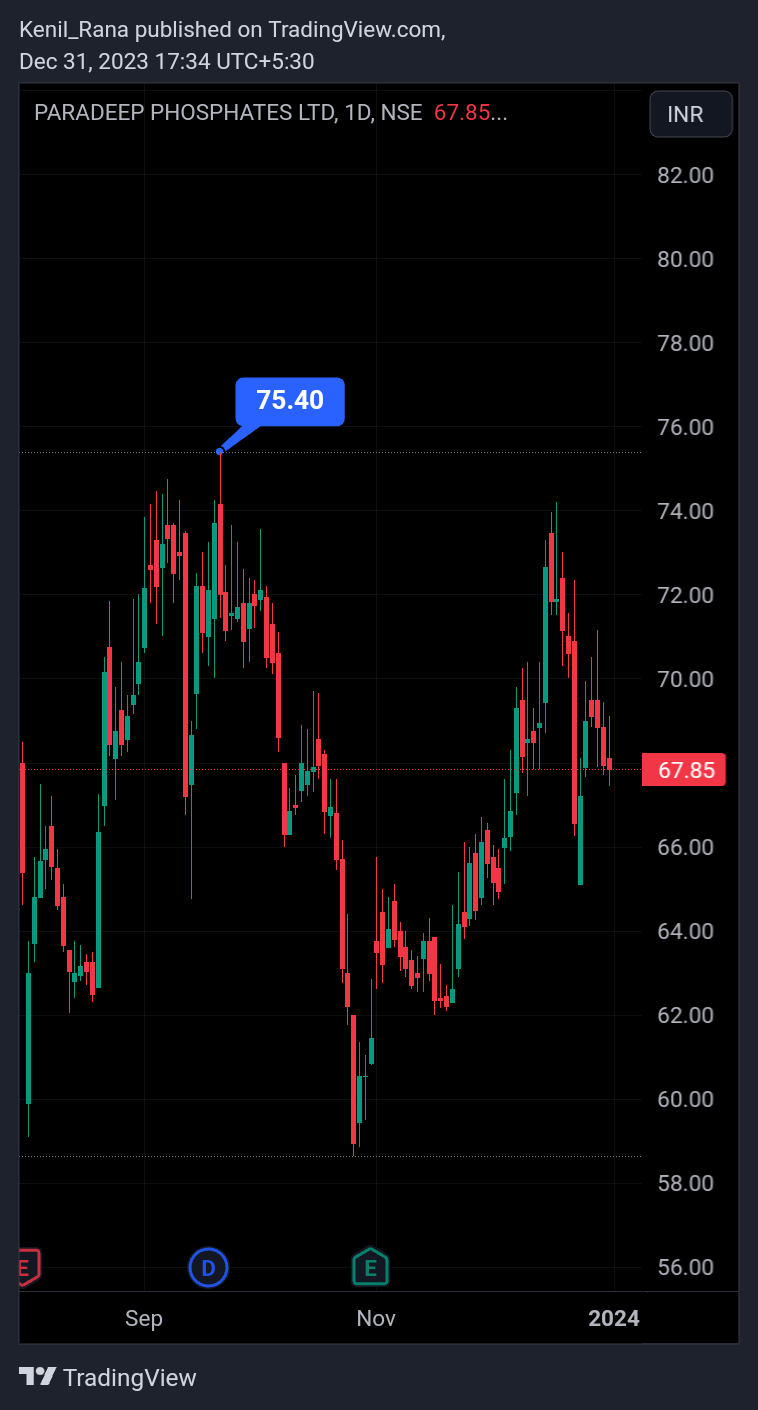Click the 74.00 price axis label
This screenshot has width=758, height=1410.
tap(685, 511)
